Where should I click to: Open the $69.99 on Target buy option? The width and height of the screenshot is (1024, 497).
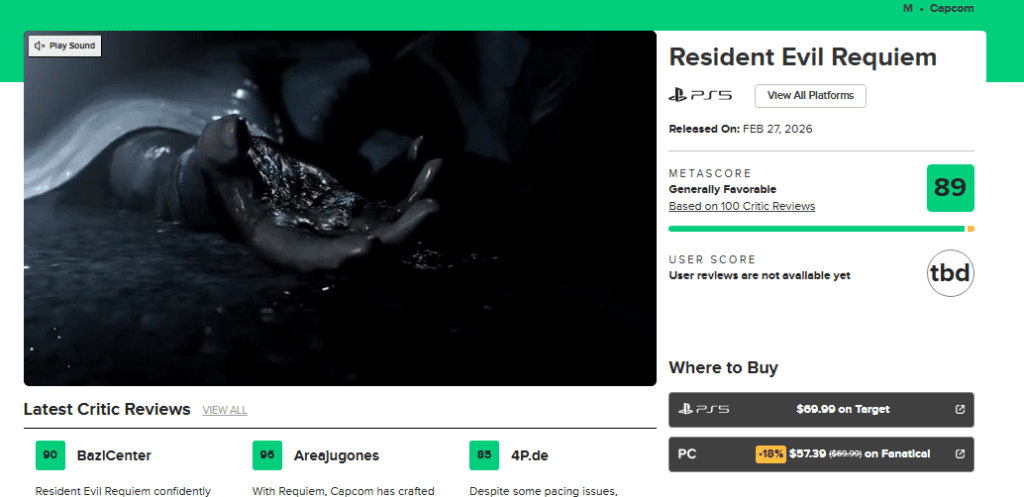coord(821,409)
